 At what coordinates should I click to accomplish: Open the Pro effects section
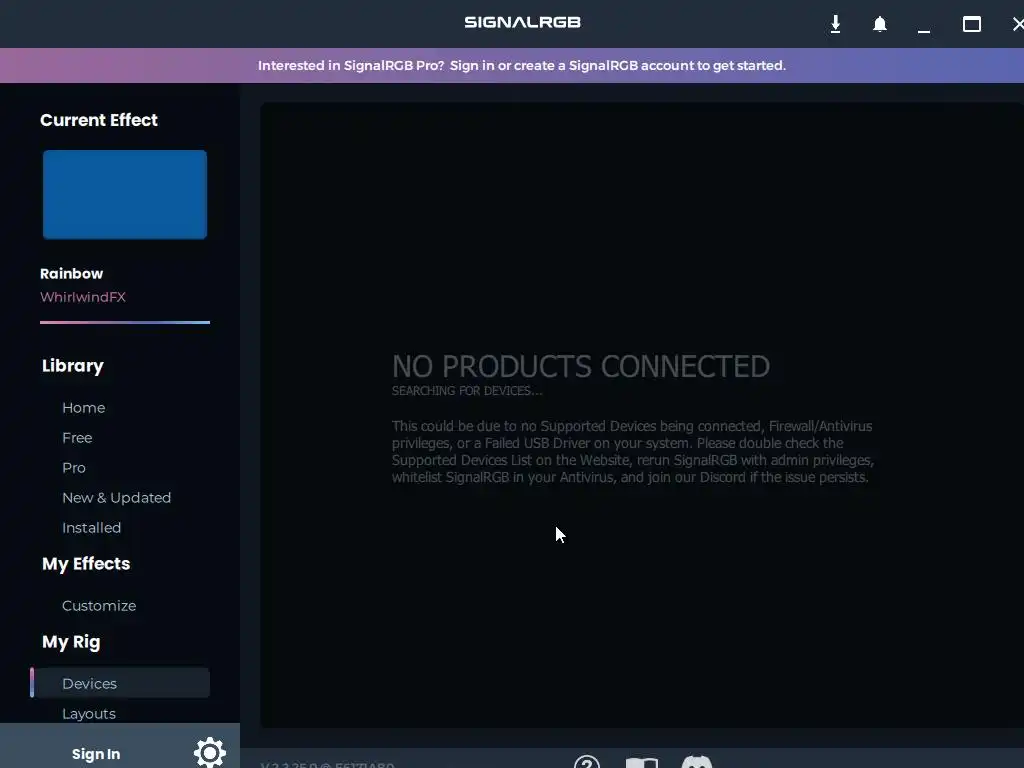[74, 468]
